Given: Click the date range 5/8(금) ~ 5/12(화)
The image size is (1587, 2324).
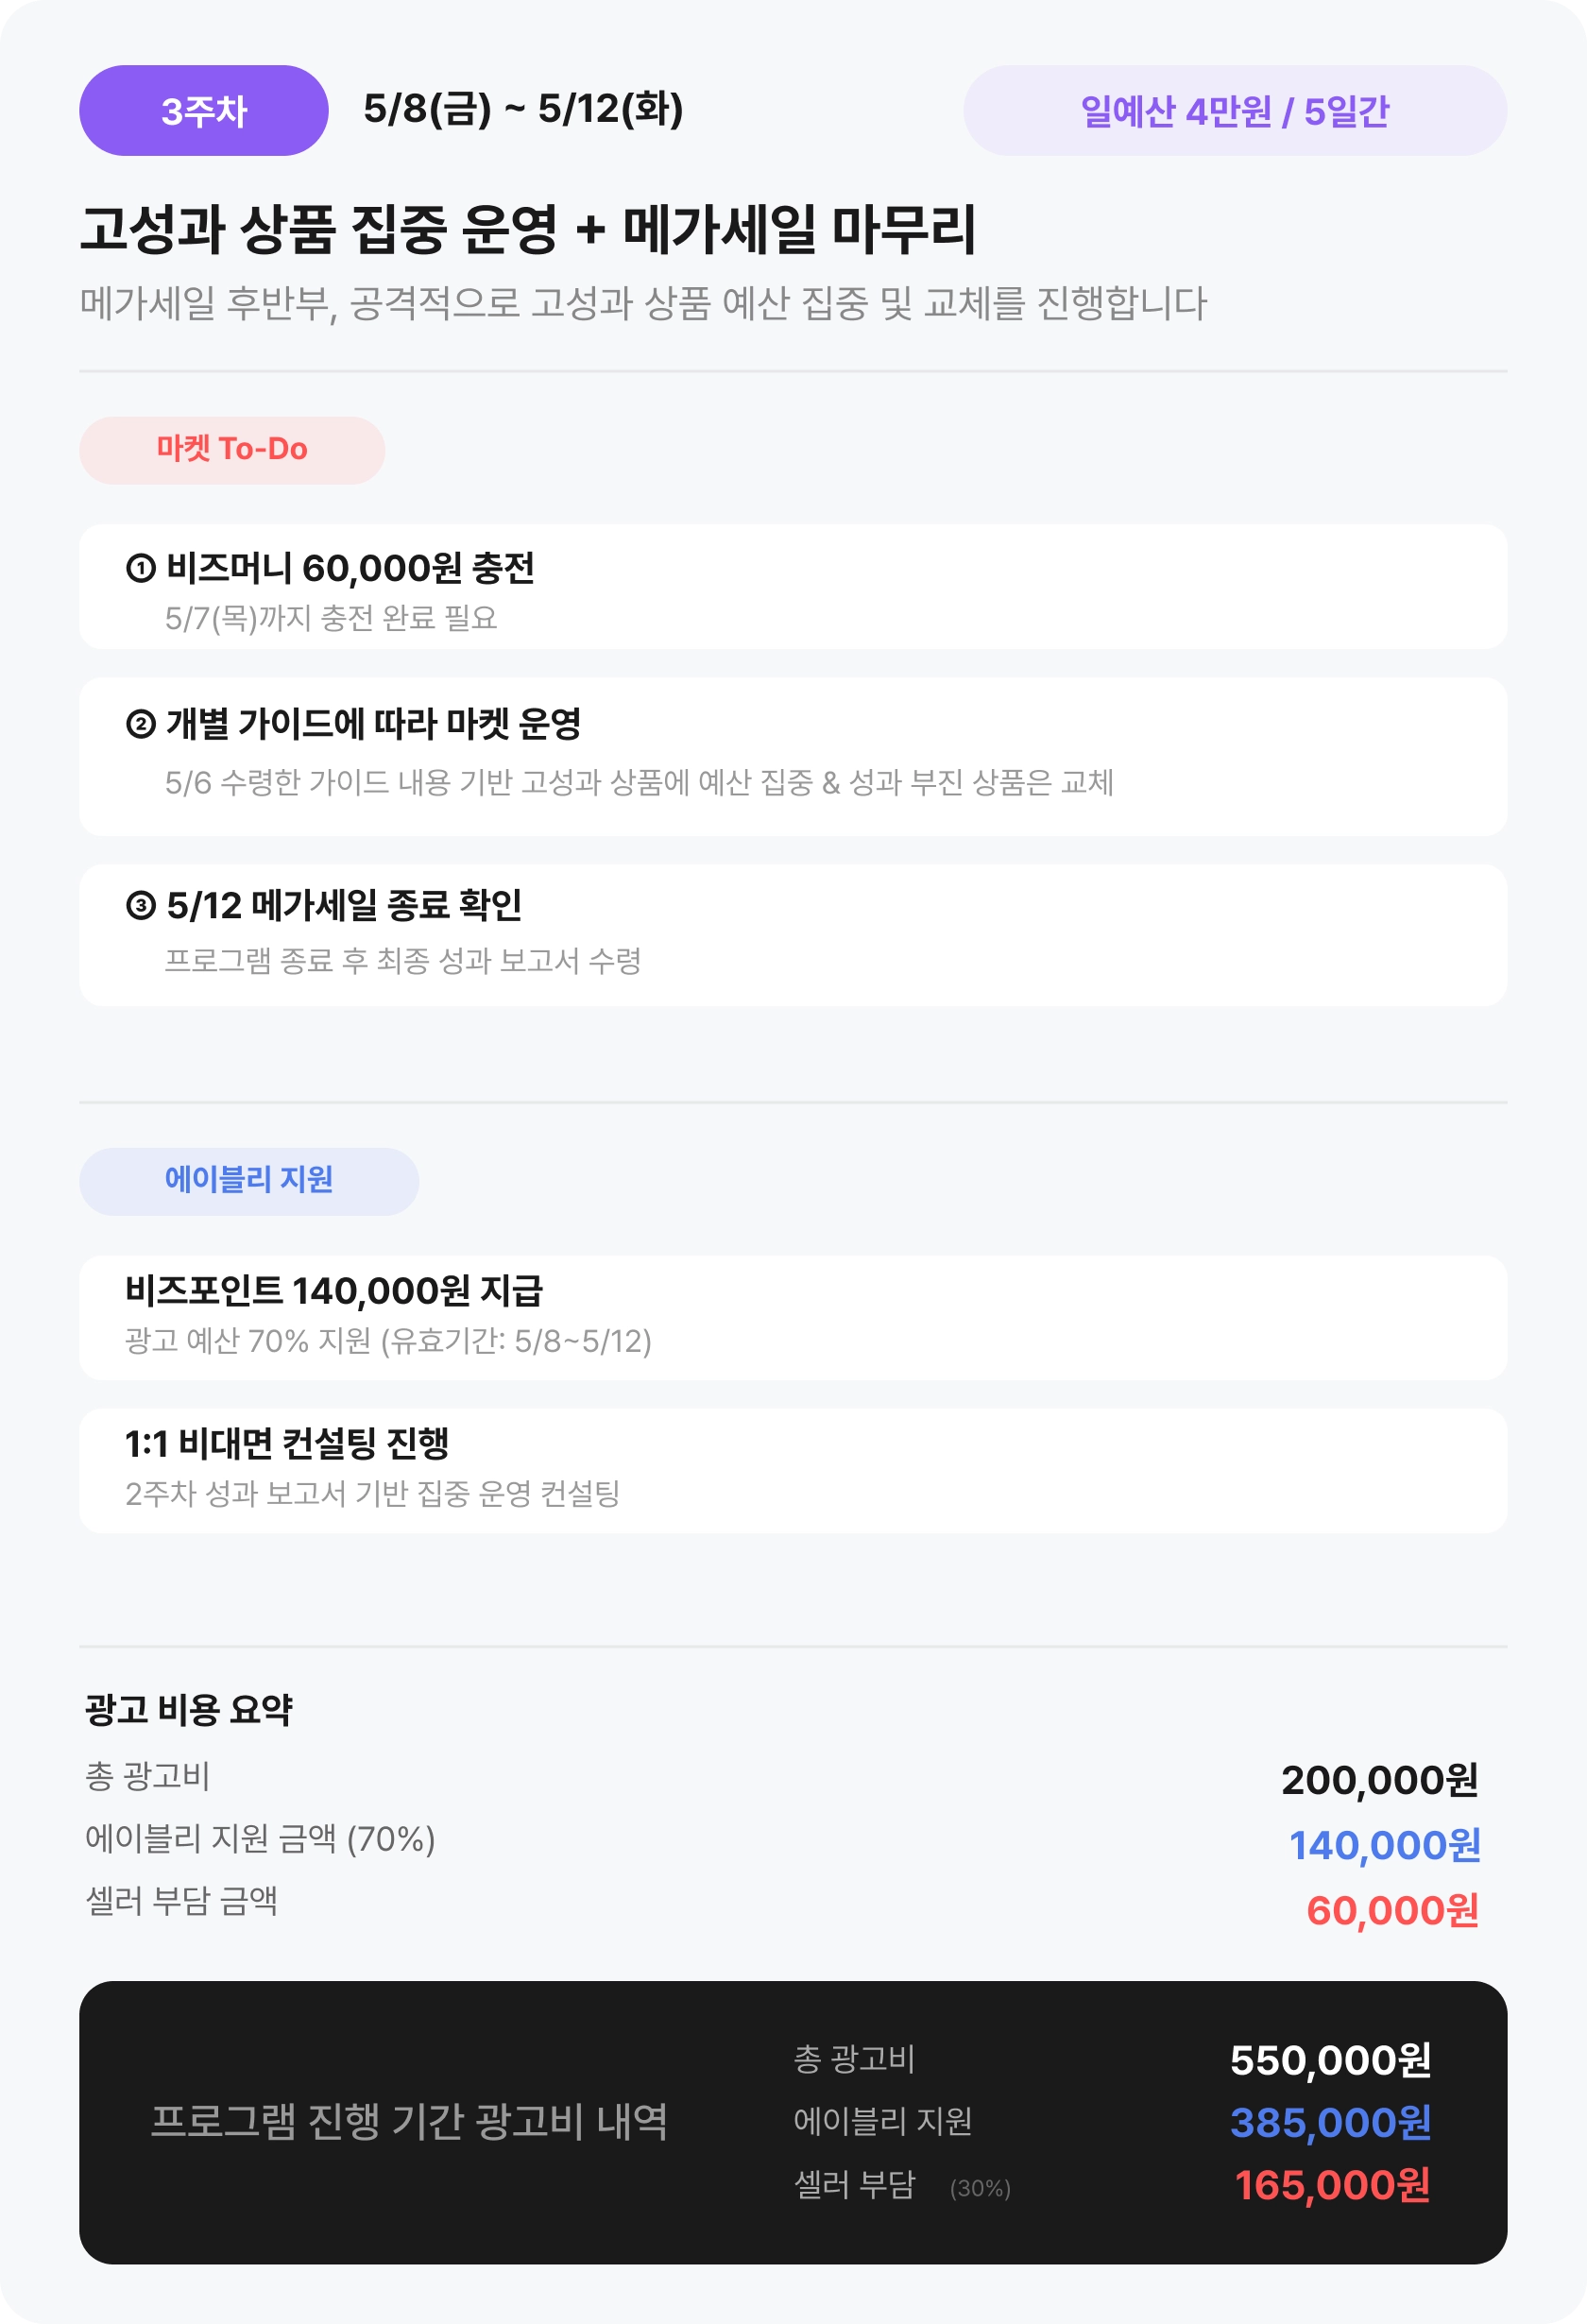Looking at the screenshot, I should click(523, 109).
